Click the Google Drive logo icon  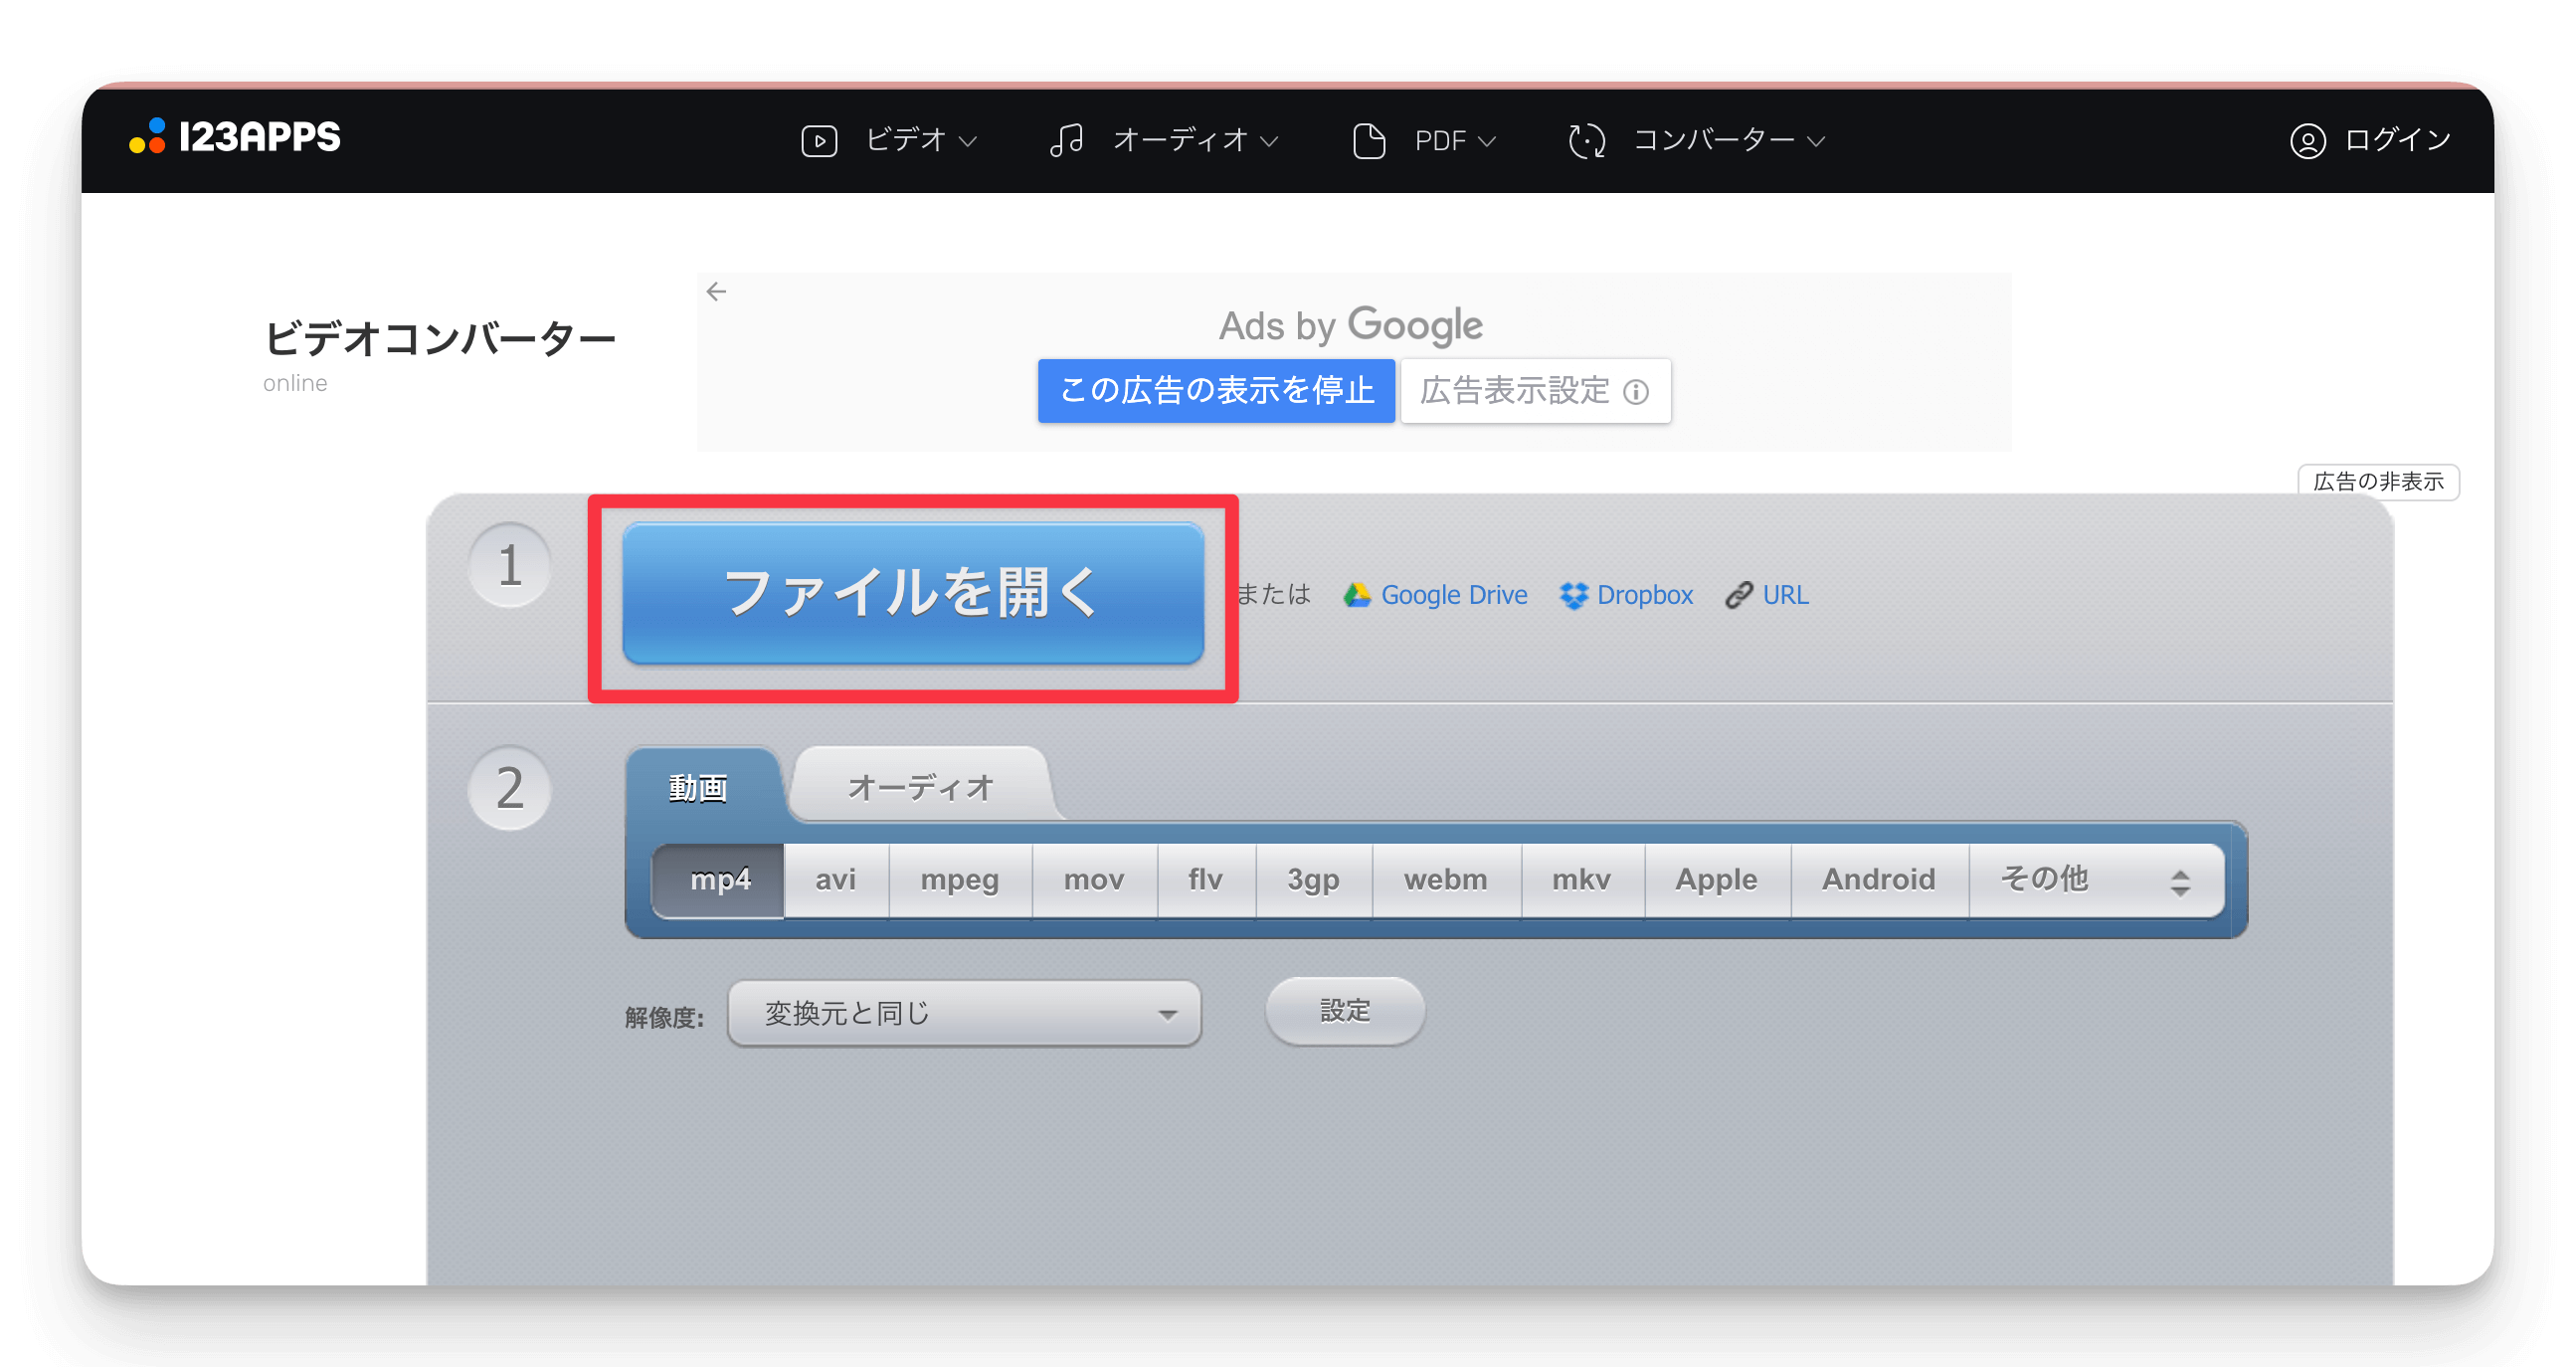click(1356, 595)
